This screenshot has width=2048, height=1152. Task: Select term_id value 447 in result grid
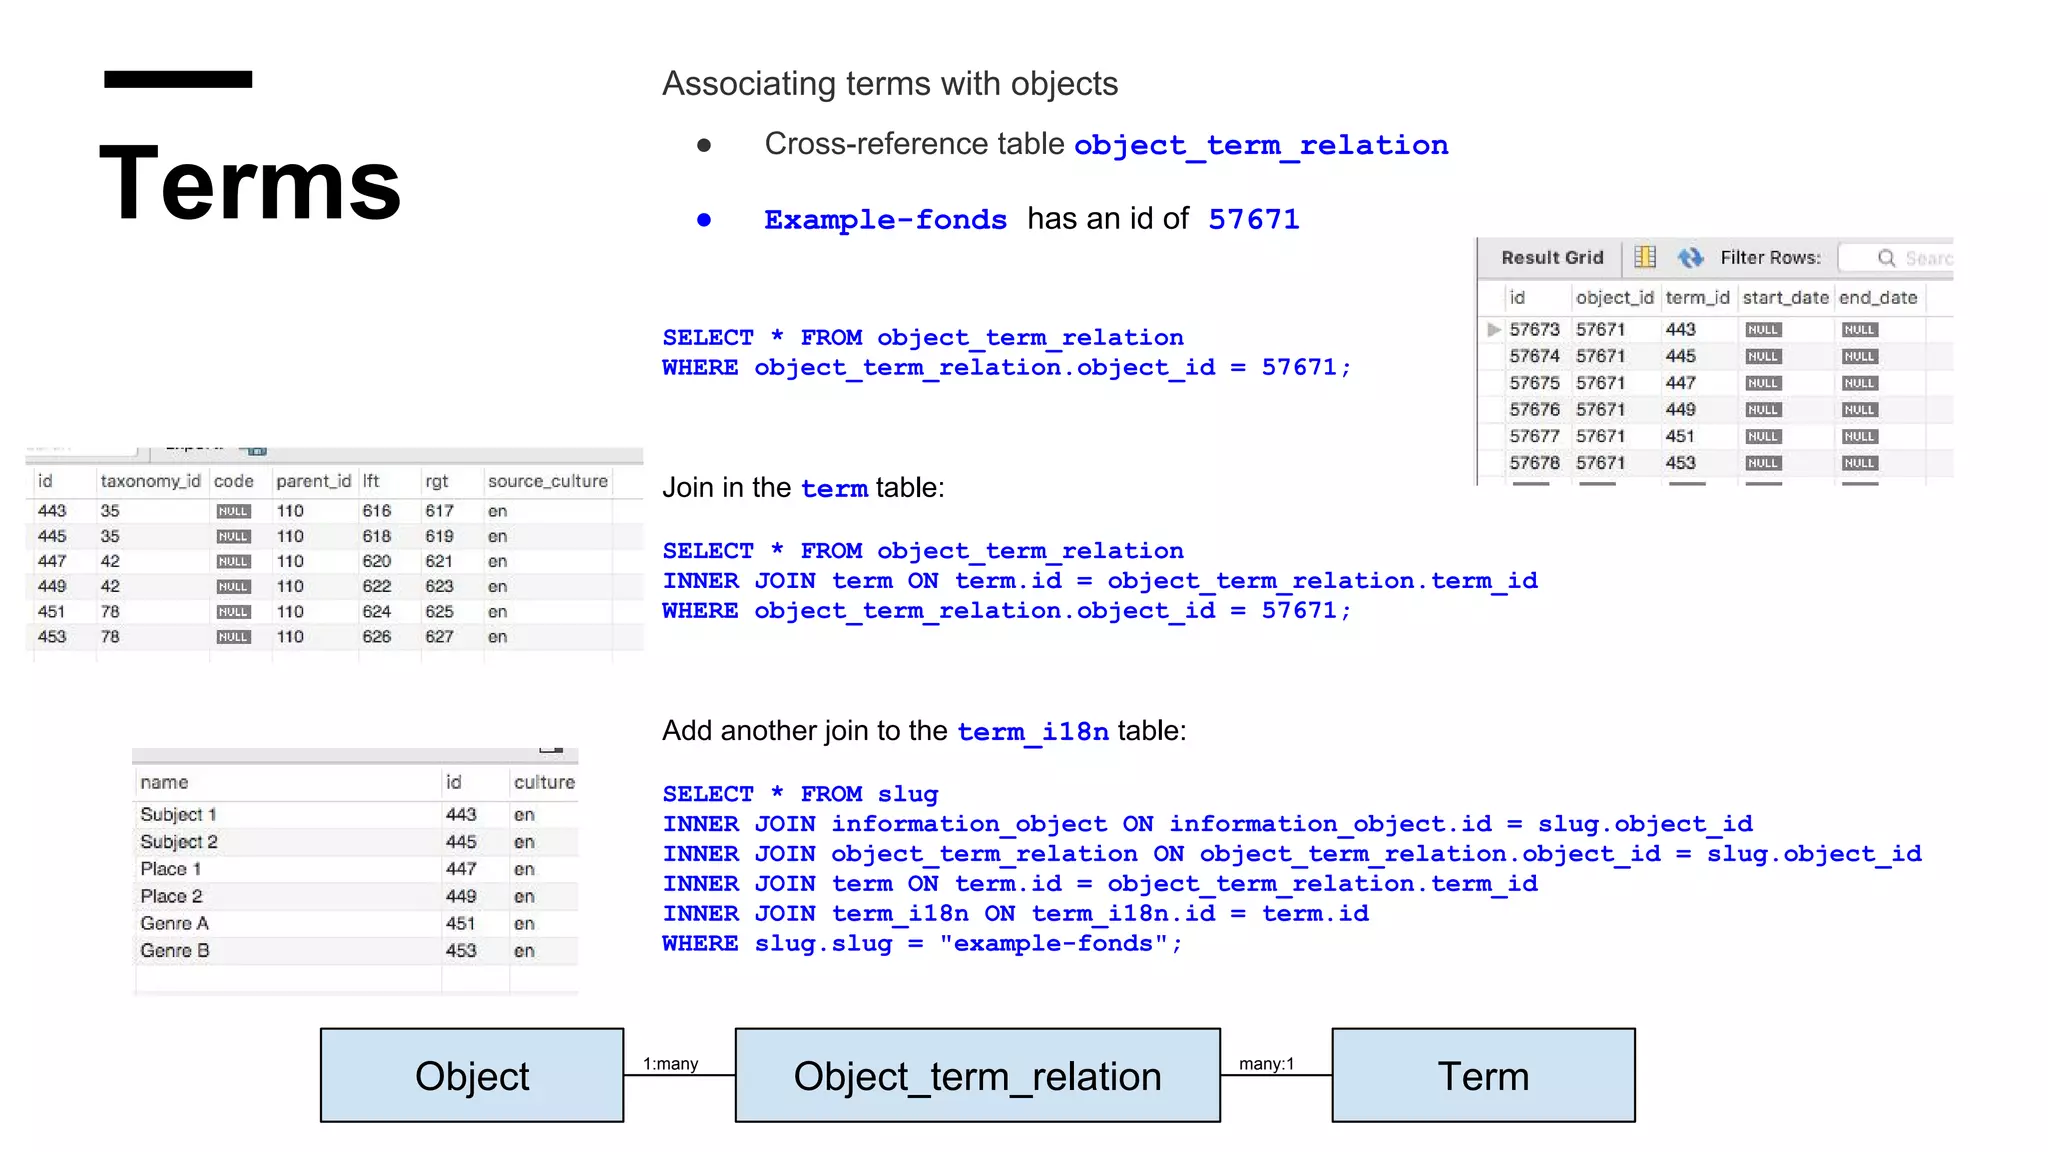point(1680,383)
